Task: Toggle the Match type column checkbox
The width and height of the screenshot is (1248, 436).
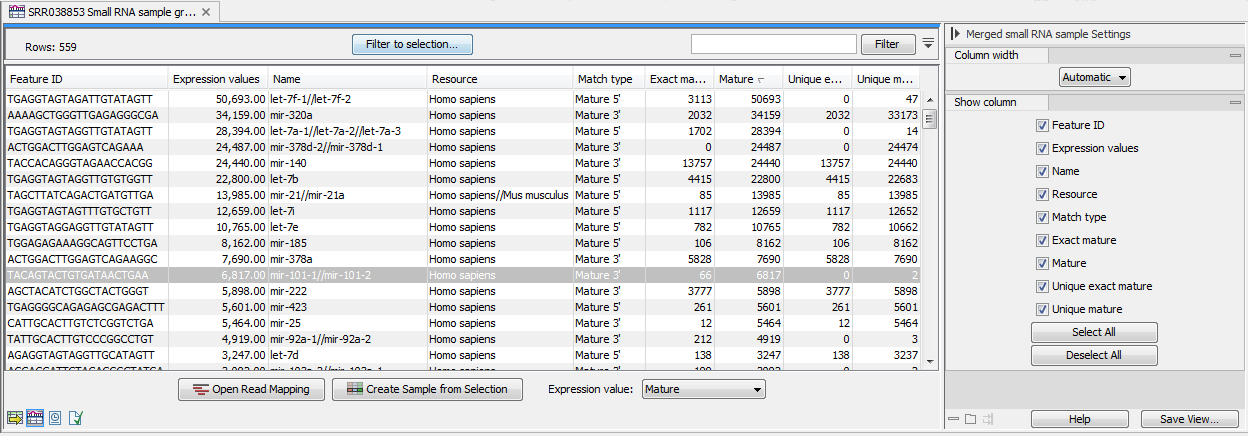Action: pos(1043,218)
